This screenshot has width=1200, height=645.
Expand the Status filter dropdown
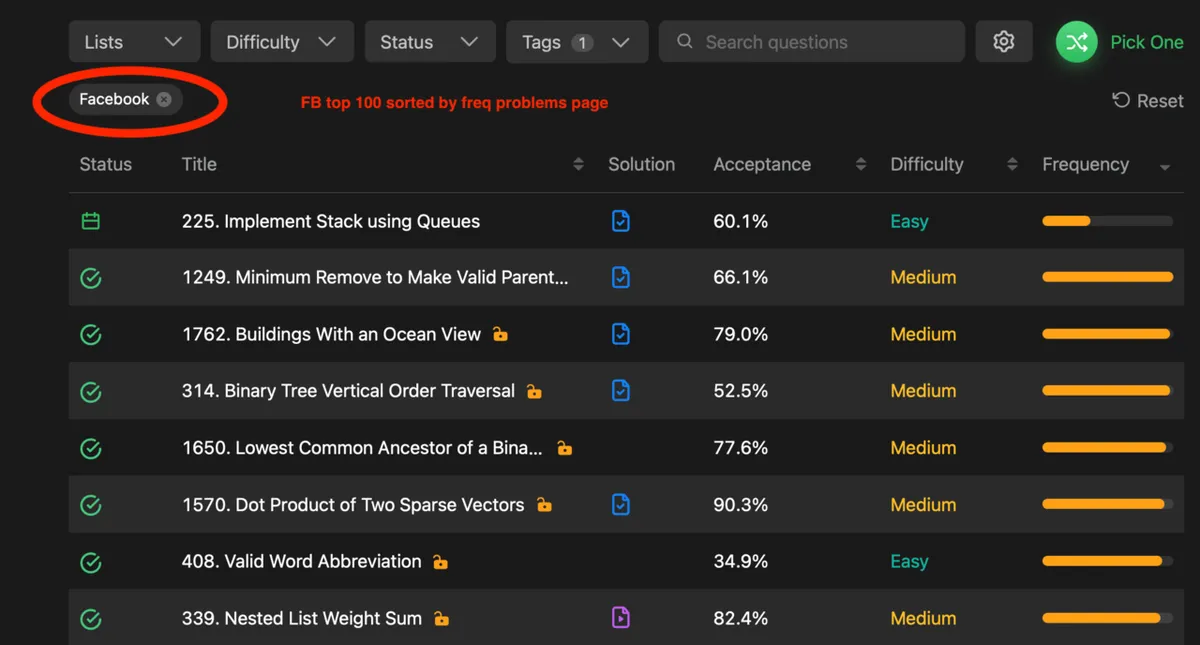point(429,42)
